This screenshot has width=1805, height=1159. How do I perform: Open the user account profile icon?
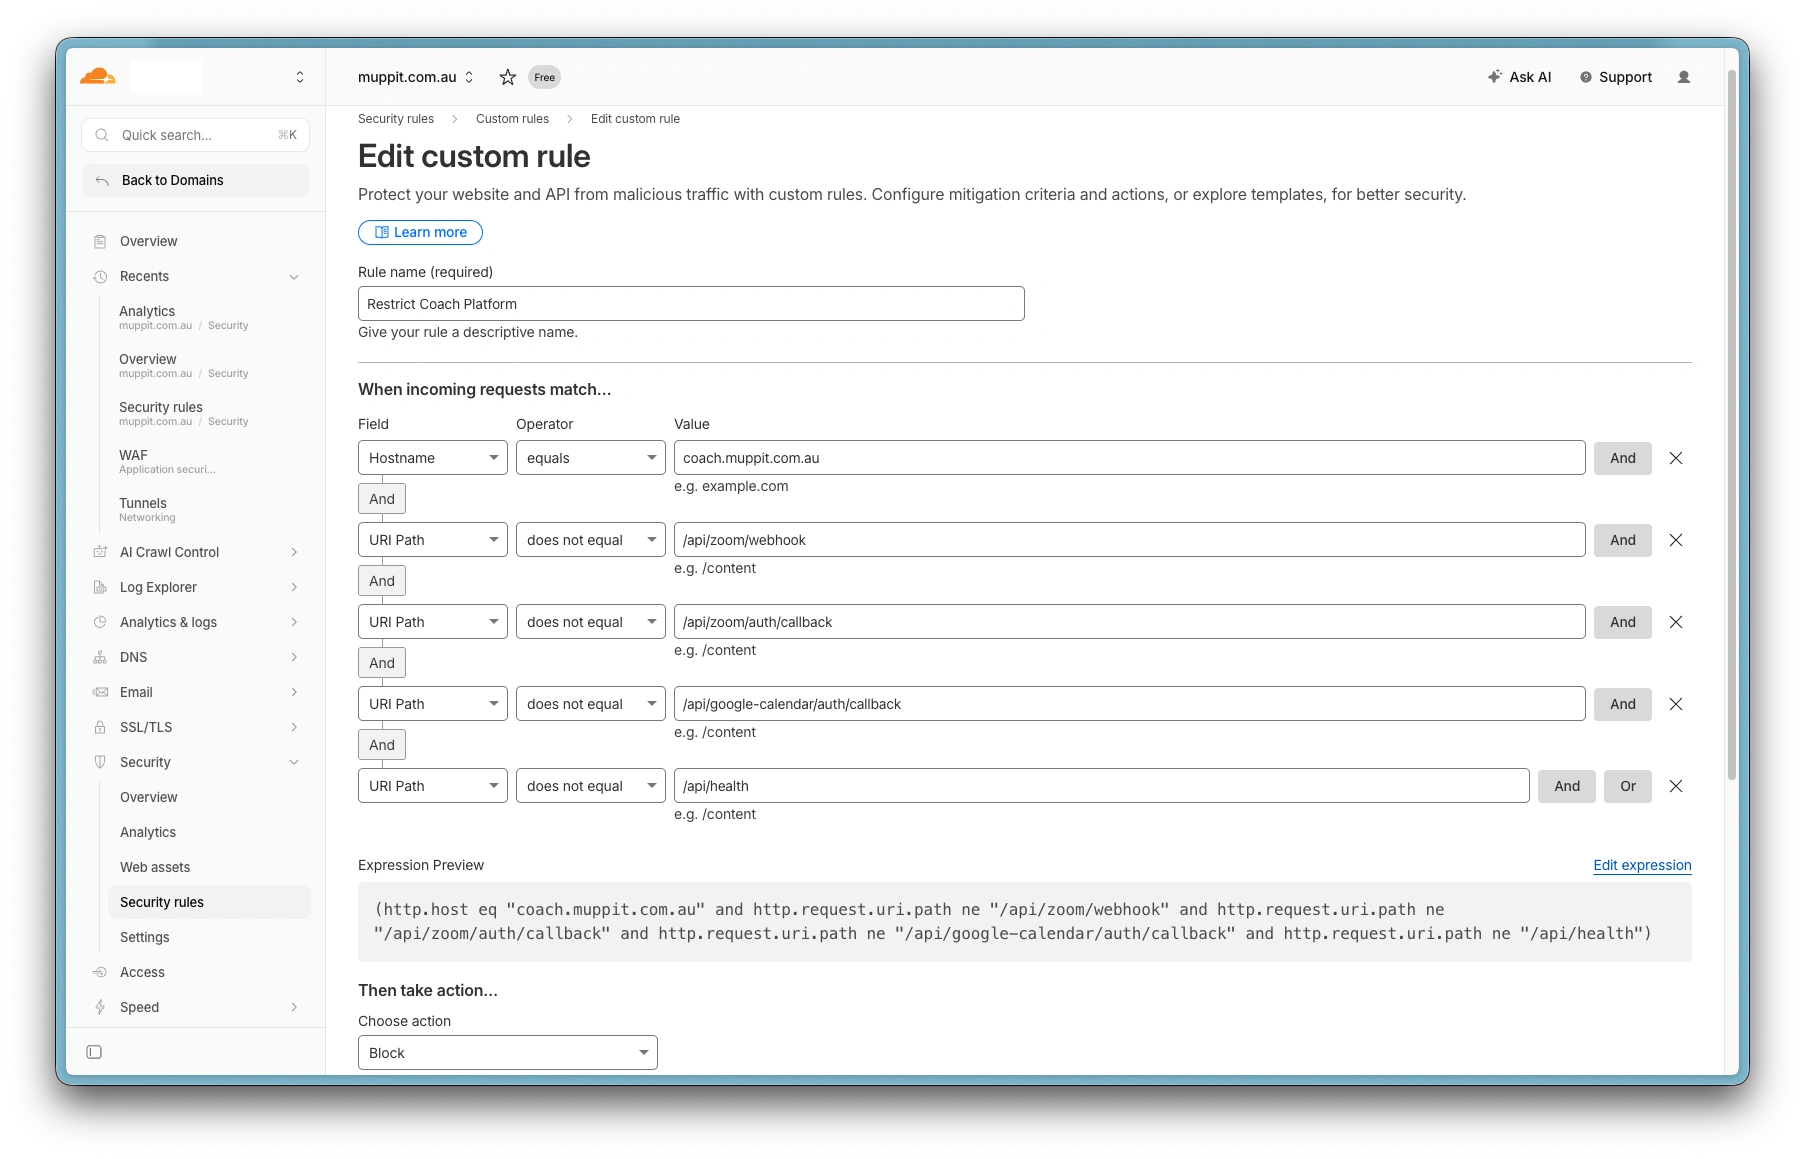[1683, 77]
